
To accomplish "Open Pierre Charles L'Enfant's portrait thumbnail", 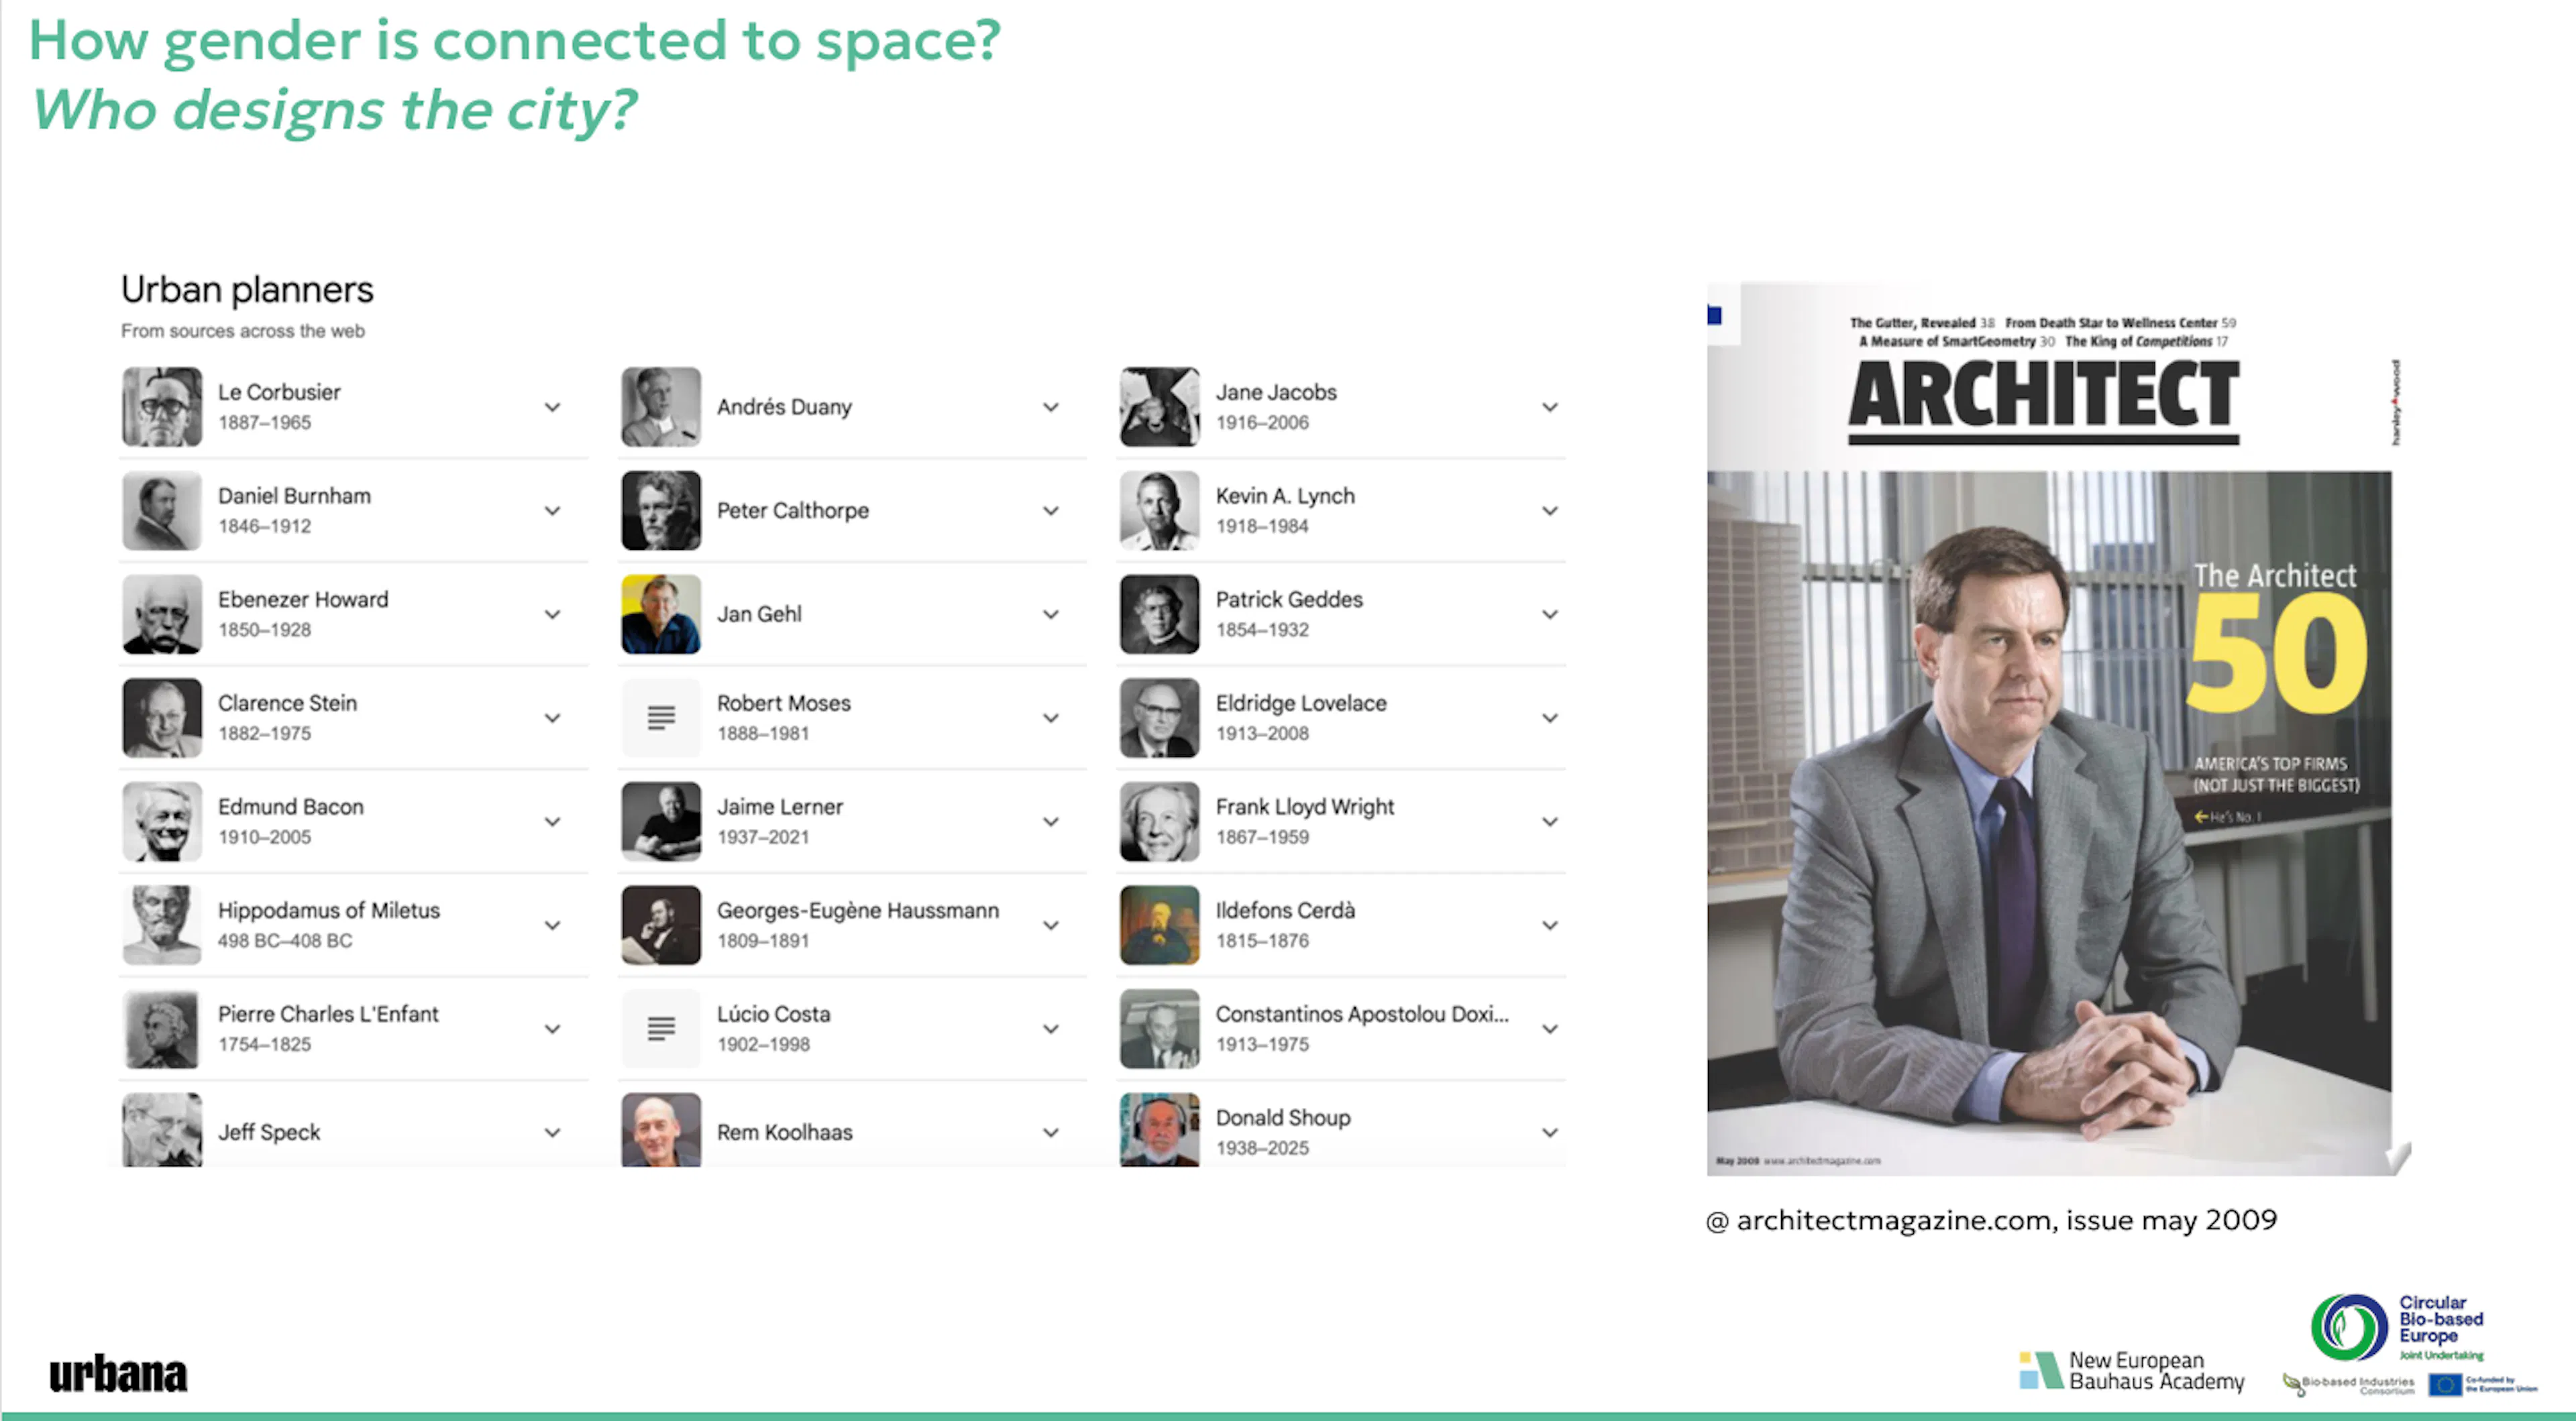I will click(162, 1029).
